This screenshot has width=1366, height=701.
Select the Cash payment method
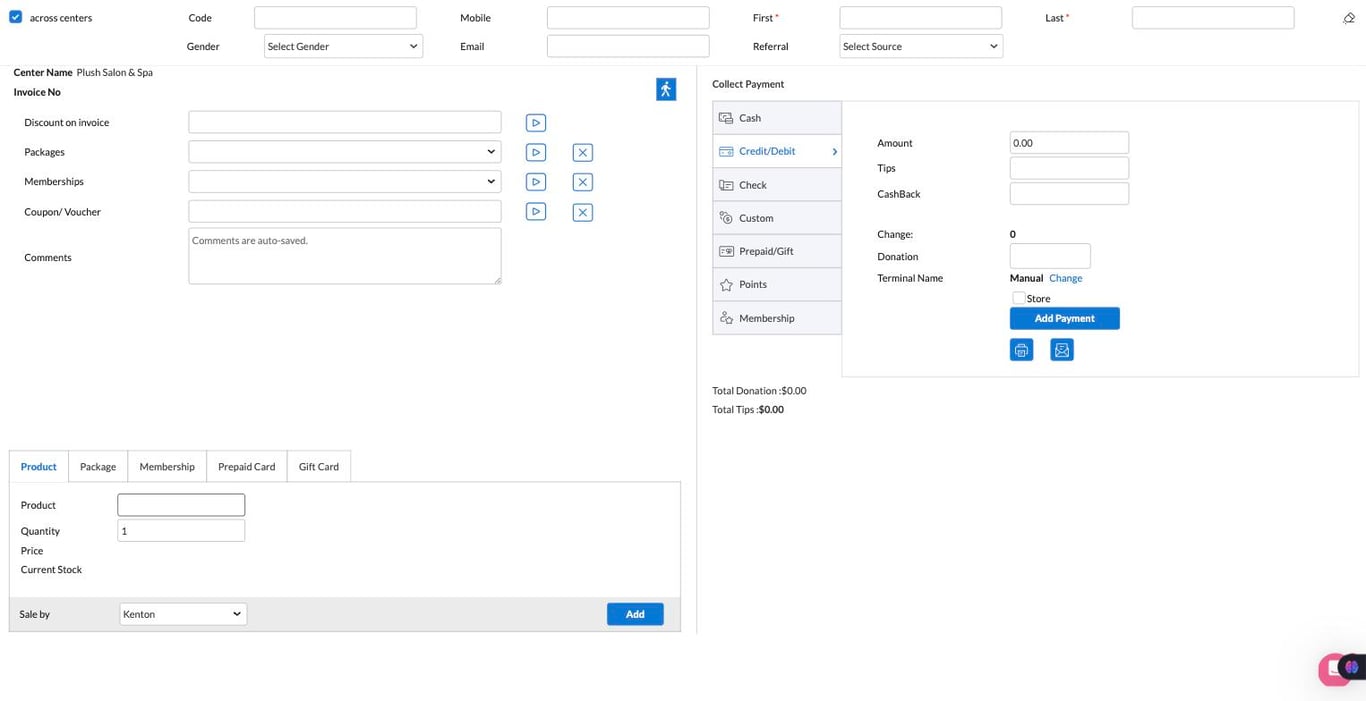click(777, 118)
